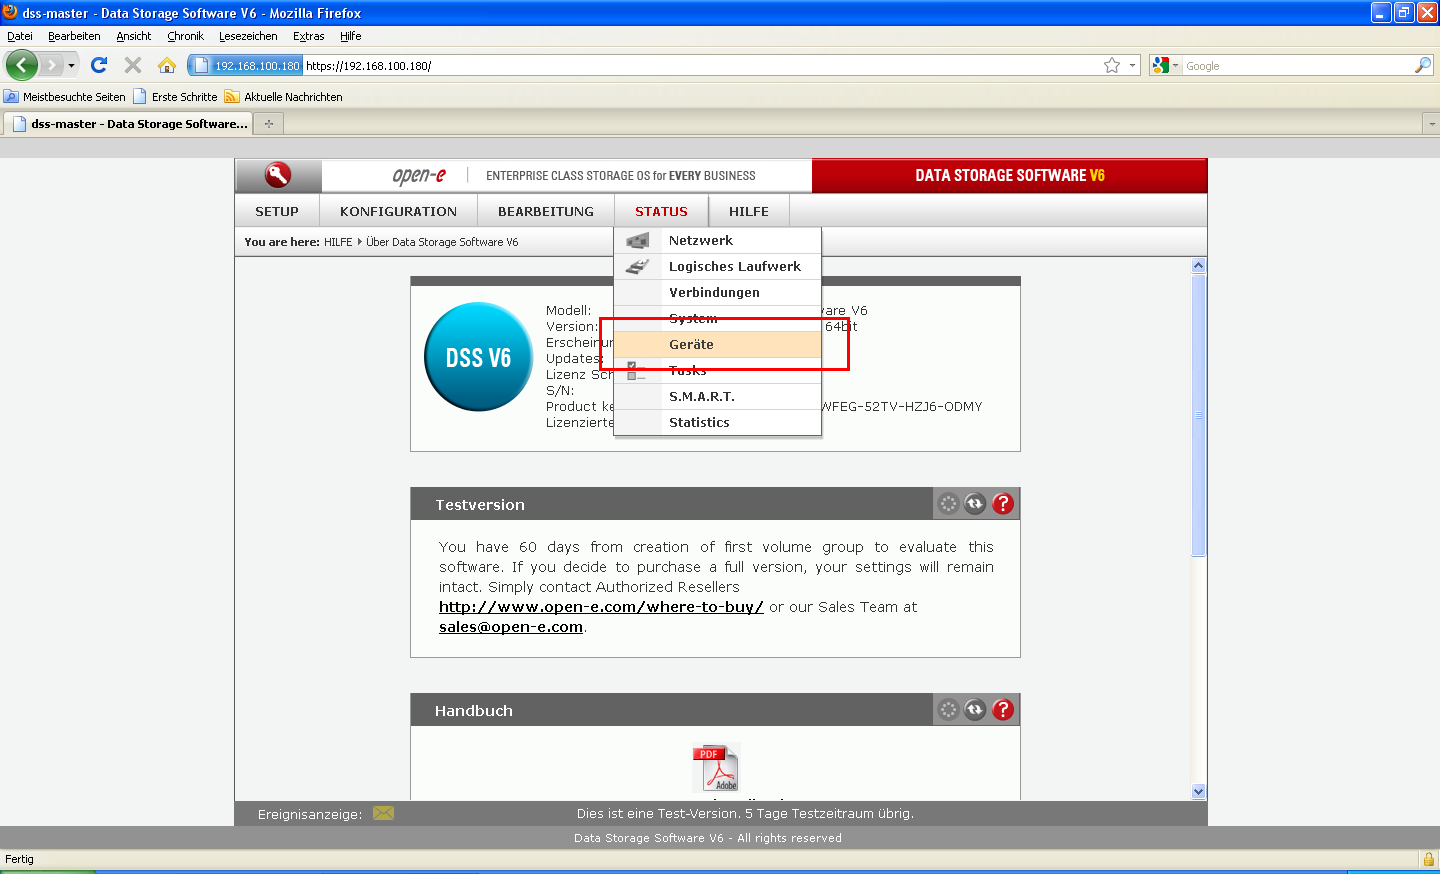
Task: Click the page scrollbar down arrow
Action: click(1199, 791)
